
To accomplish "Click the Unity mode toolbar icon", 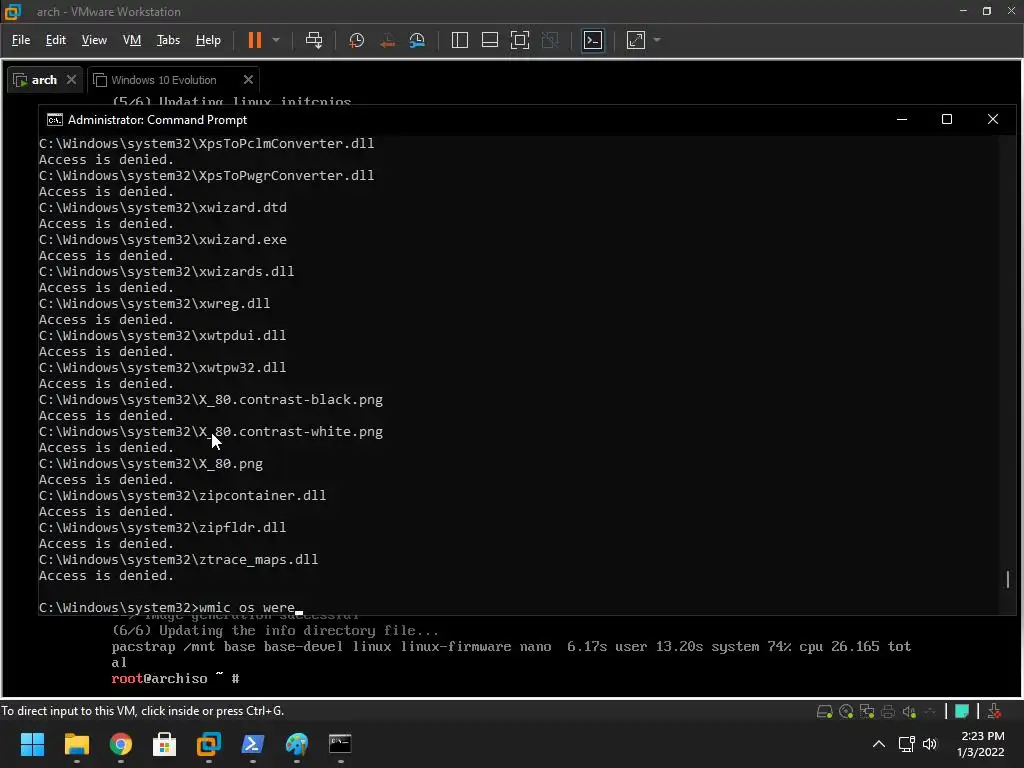I will pyautogui.click(x=551, y=40).
